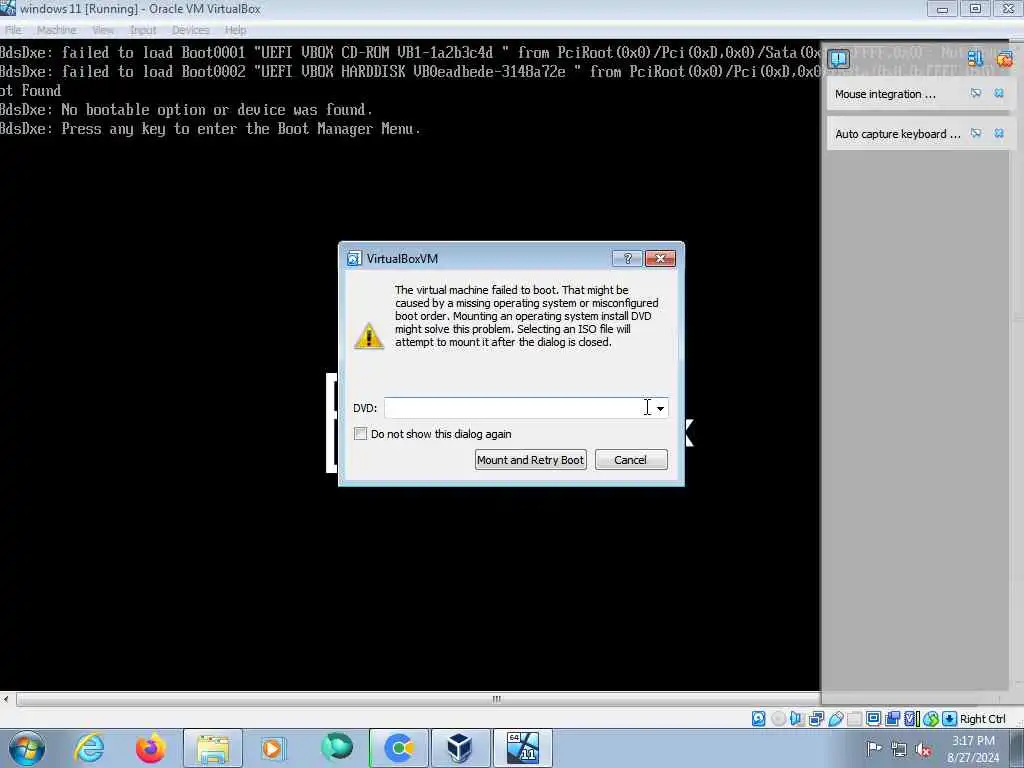Expand the Mouse integration notification text
The height and width of the screenshot is (768, 1024).
[885, 94]
